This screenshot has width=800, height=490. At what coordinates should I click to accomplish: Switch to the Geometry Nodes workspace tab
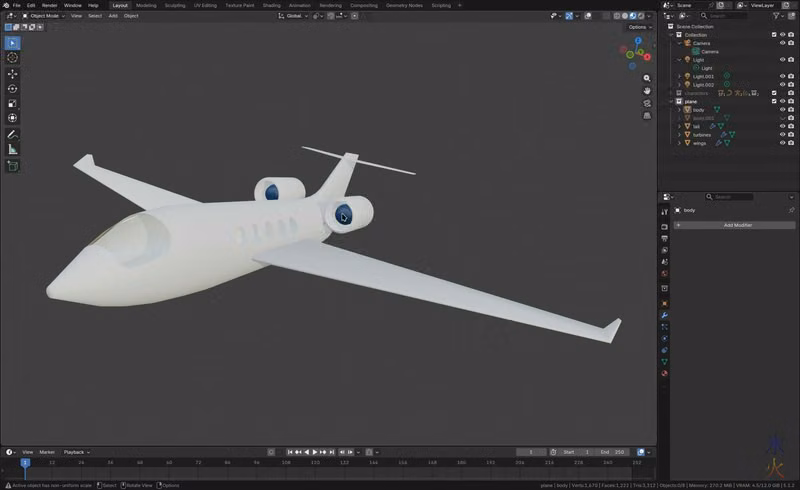(x=404, y=5)
